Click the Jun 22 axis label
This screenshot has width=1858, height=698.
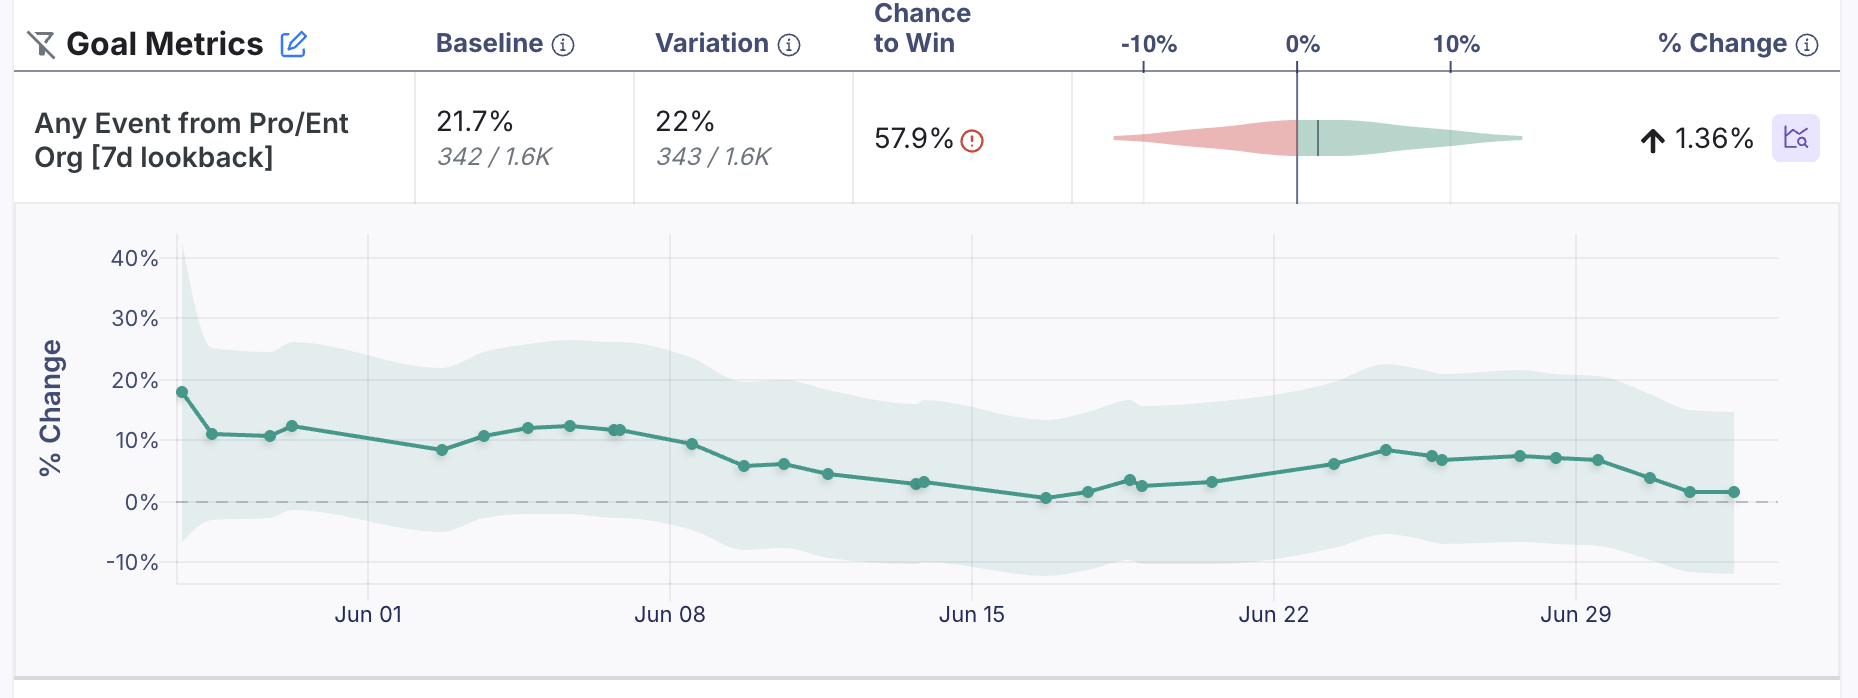pyautogui.click(x=1275, y=615)
